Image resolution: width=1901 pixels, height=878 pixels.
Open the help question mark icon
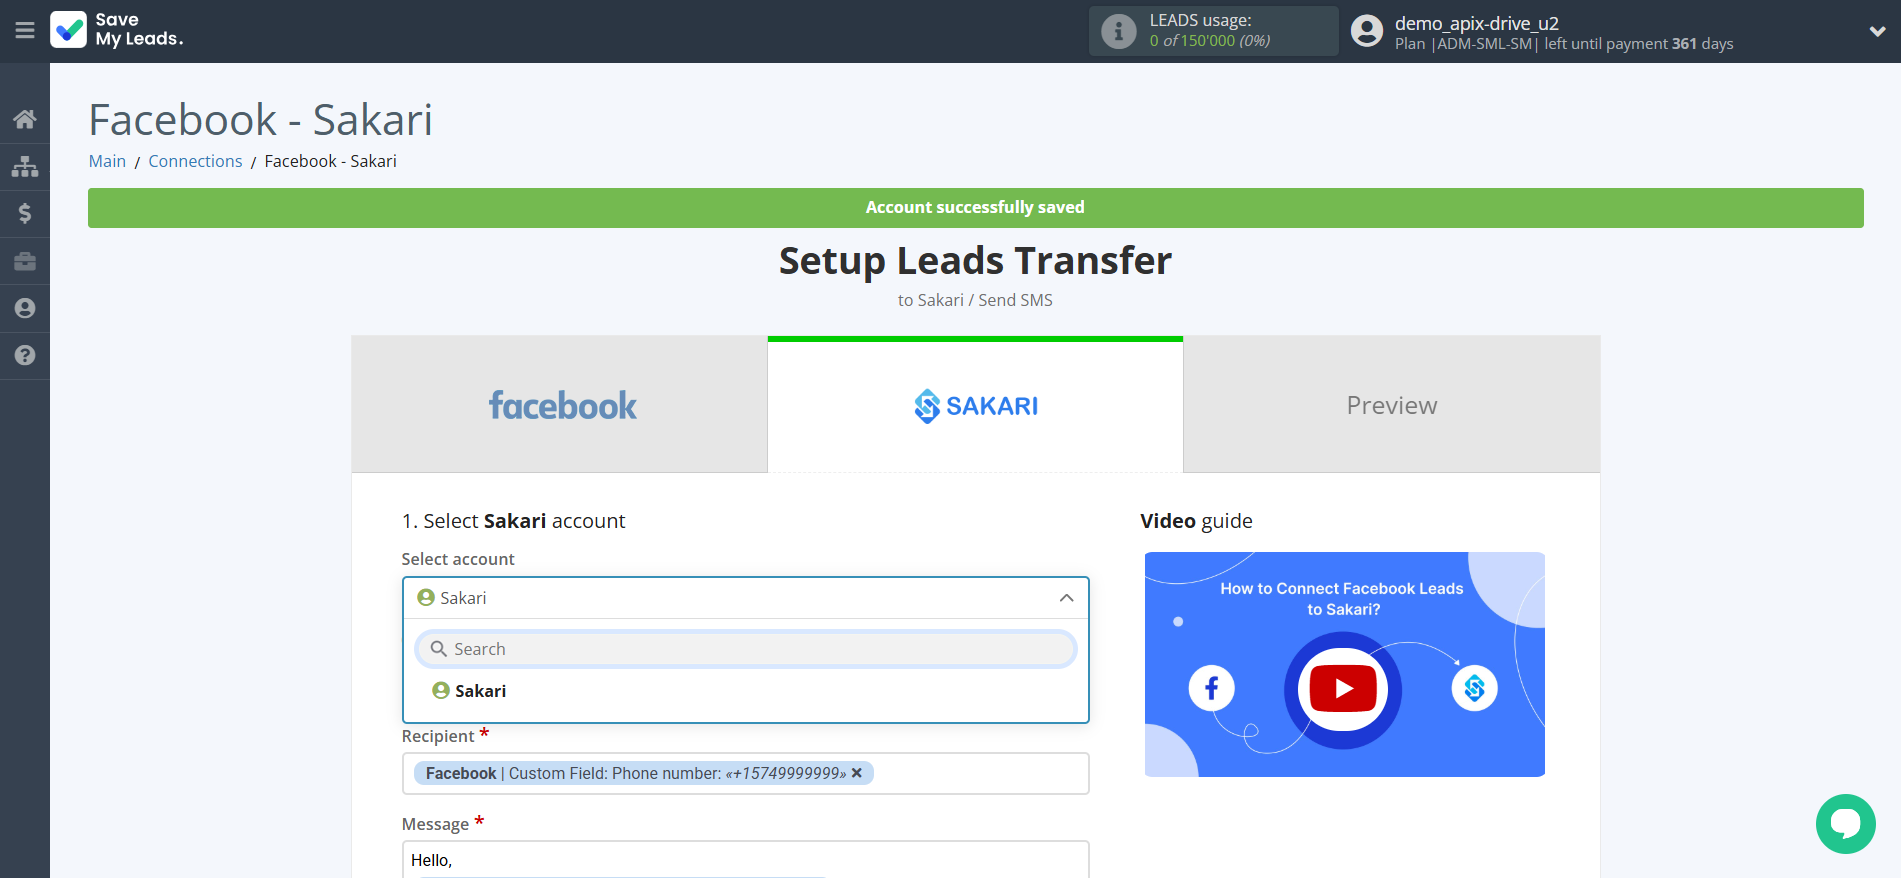(25, 355)
